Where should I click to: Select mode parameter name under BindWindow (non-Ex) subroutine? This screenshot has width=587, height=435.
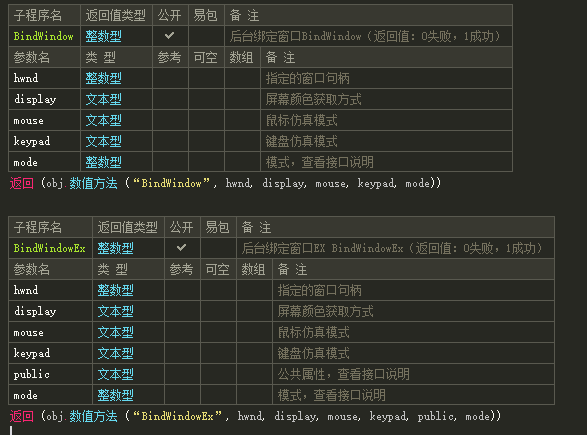click(25, 162)
